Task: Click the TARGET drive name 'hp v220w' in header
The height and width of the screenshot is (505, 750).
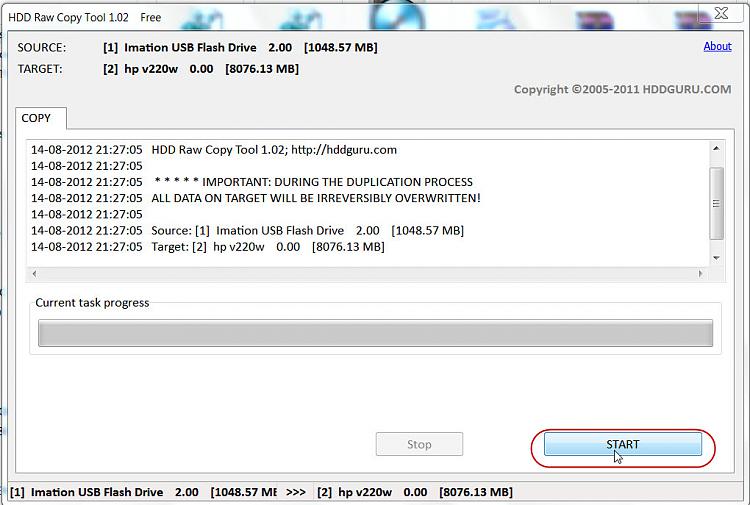Action: coord(151,69)
